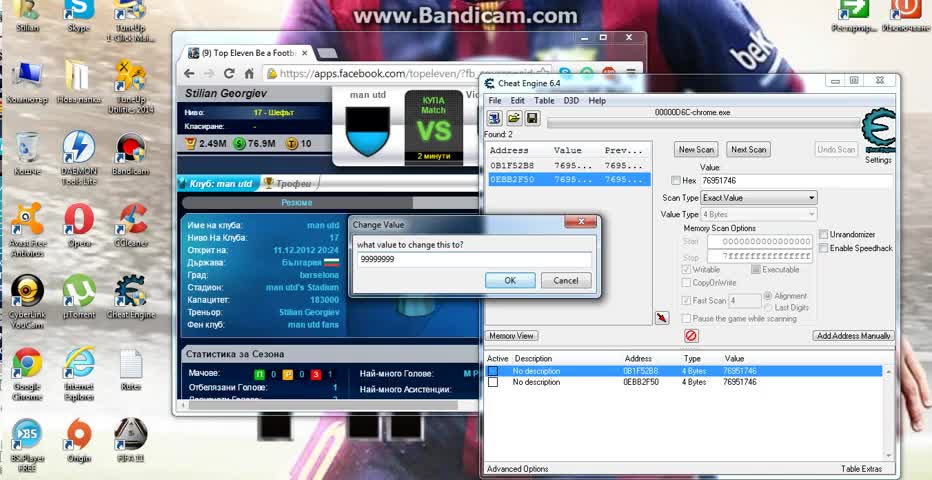
Task: Click Add Address Manually
Action: [x=853, y=336]
